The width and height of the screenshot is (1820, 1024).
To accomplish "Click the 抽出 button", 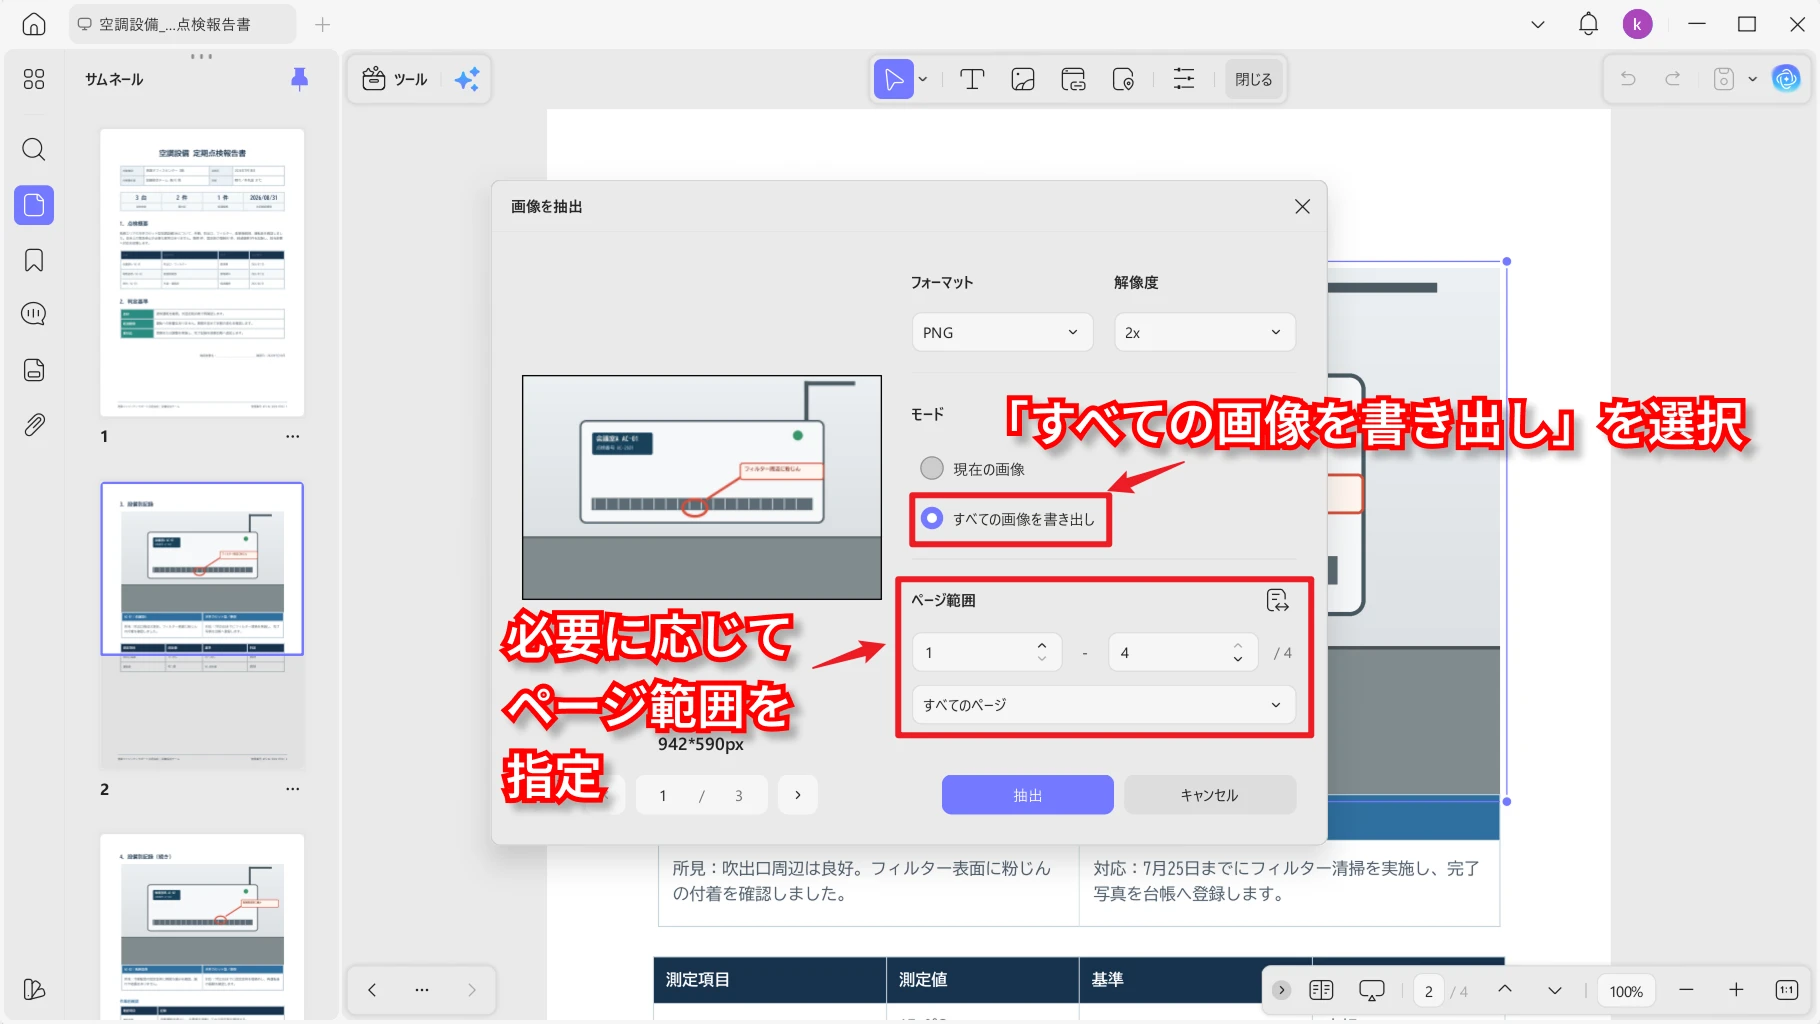I will (1028, 795).
